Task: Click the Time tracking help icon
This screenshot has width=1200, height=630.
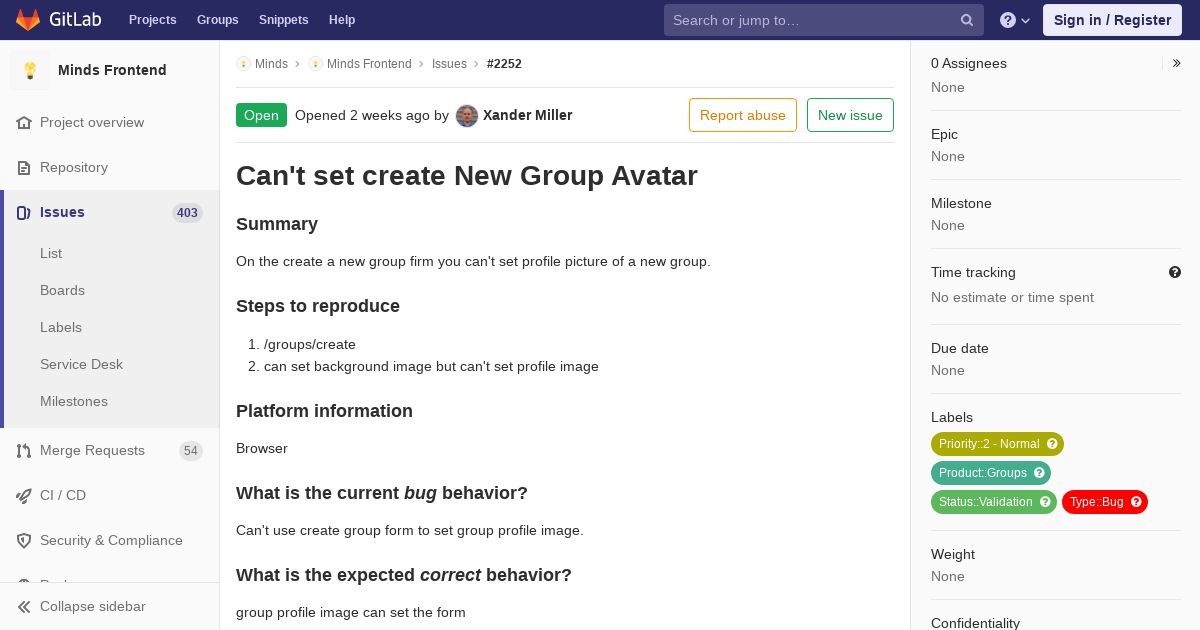Action: coord(1175,272)
